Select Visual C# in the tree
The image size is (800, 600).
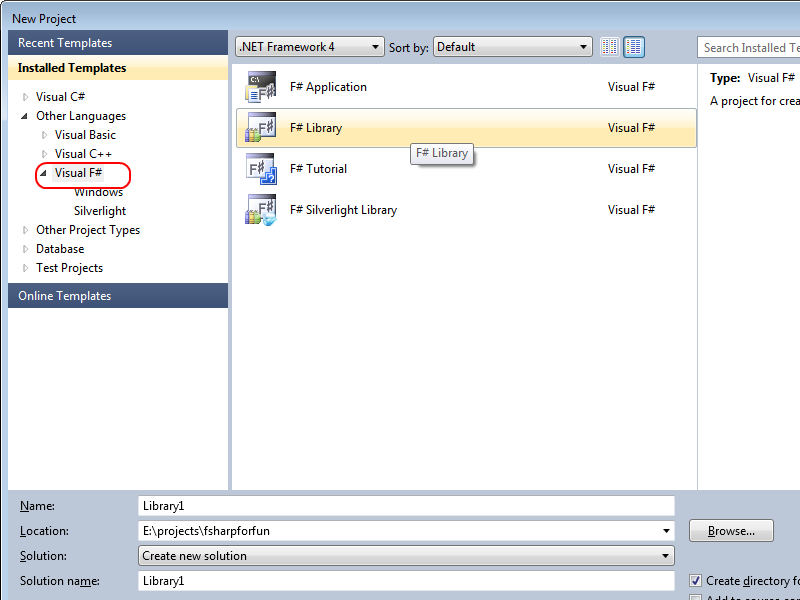(x=60, y=96)
